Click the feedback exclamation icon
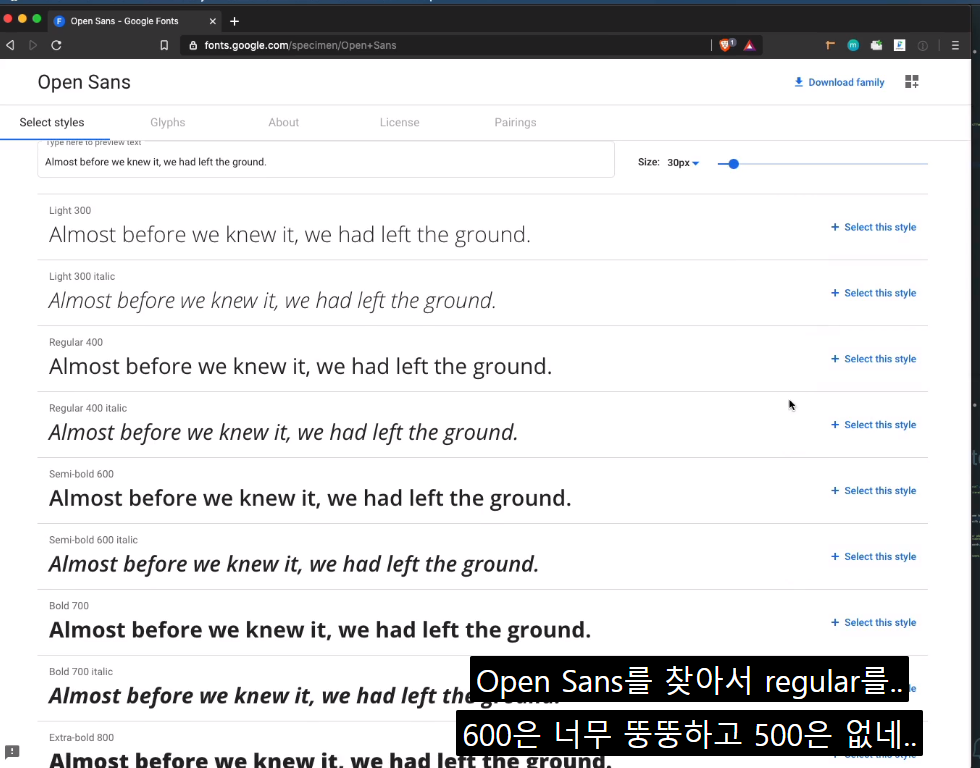This screenshot has width=980, height=768. [x=12, y=751]
